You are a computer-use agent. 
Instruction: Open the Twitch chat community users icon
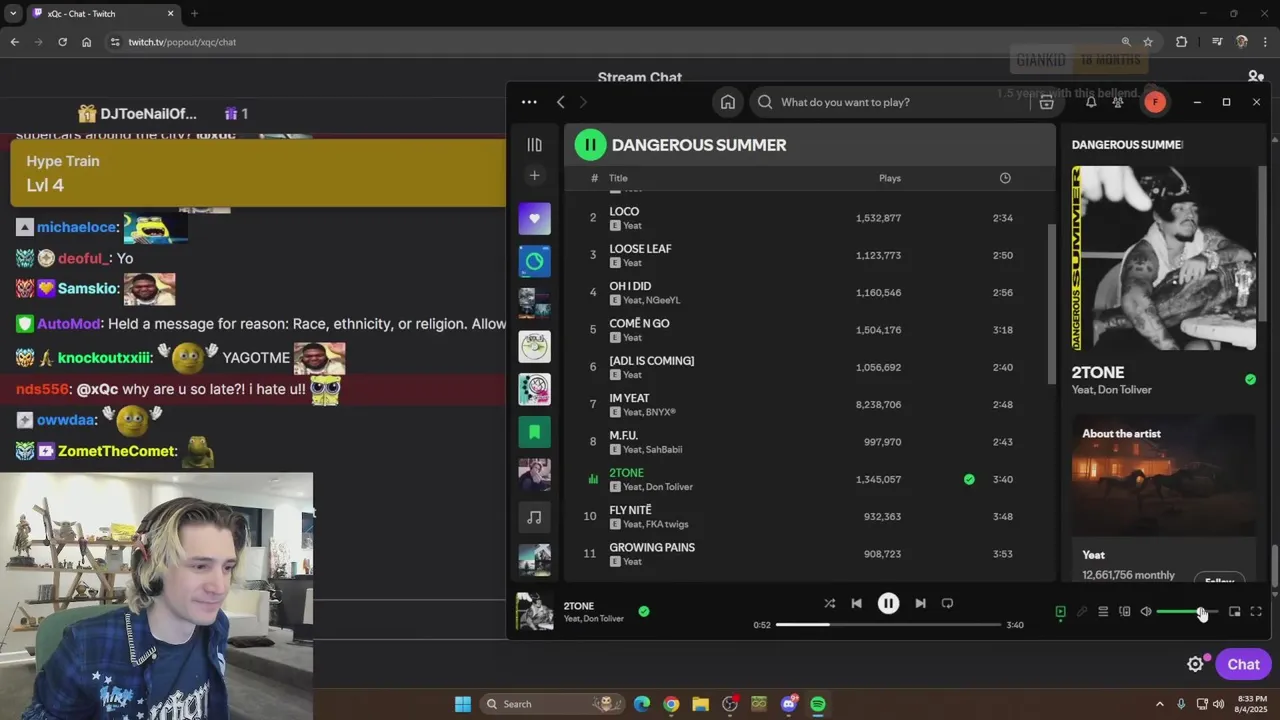(1256, 76)
